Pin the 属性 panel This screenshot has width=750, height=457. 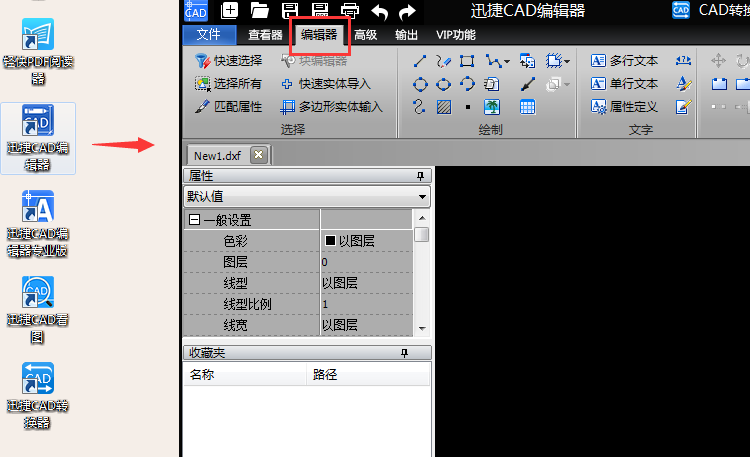click(420, 176)
